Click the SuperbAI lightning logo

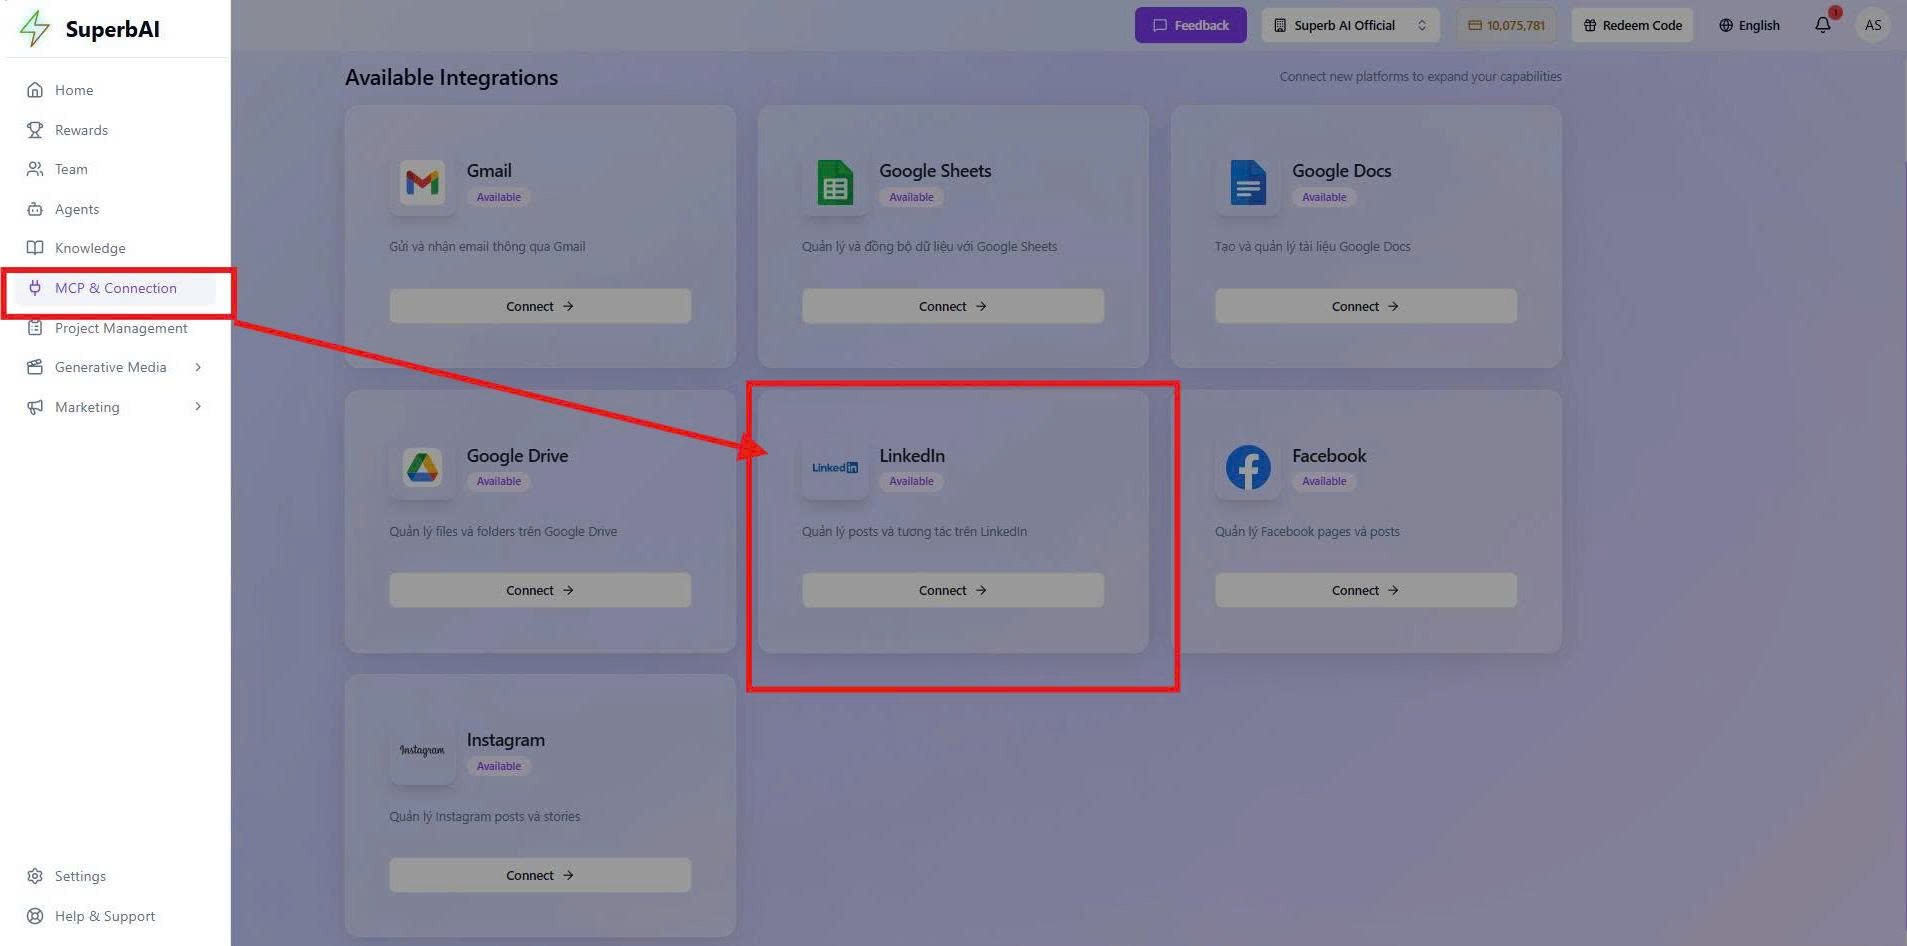point(35,28)
